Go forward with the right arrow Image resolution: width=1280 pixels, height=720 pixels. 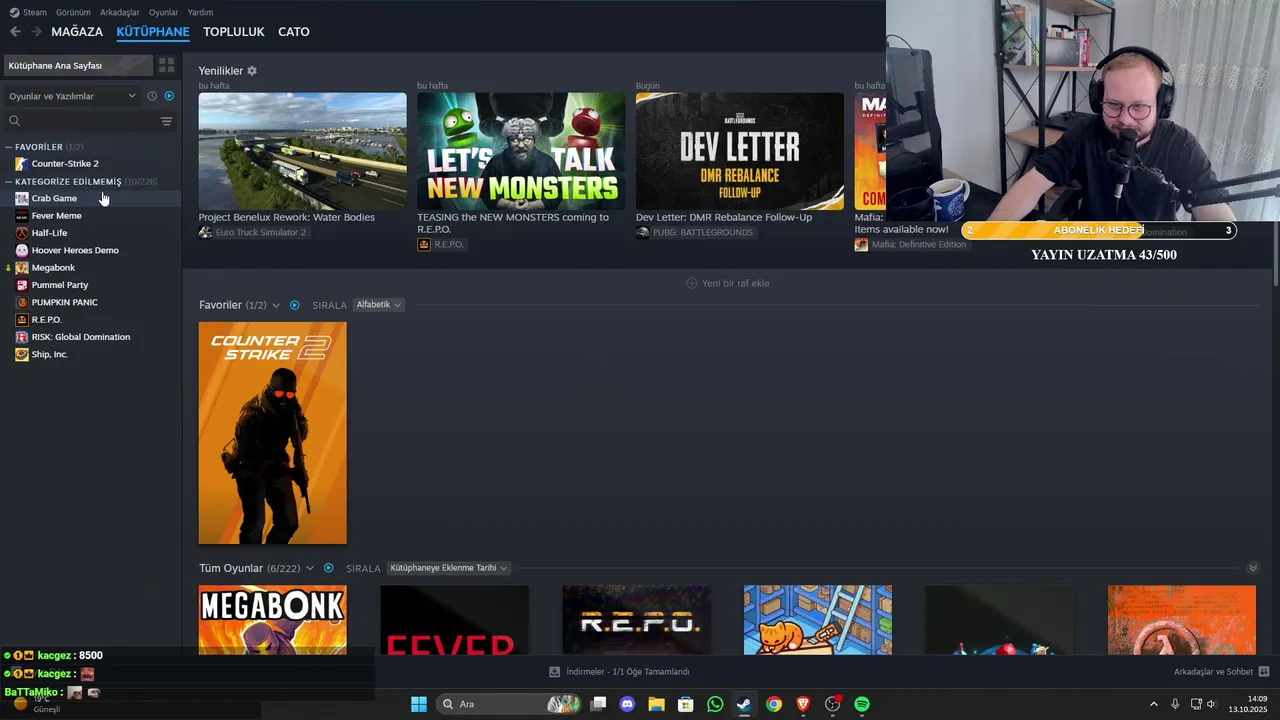(37, 32)
